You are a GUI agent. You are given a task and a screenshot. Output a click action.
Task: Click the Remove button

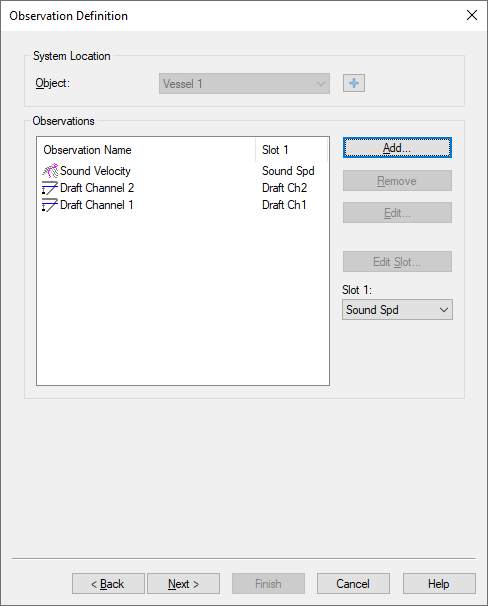click(x=397, y=180)
